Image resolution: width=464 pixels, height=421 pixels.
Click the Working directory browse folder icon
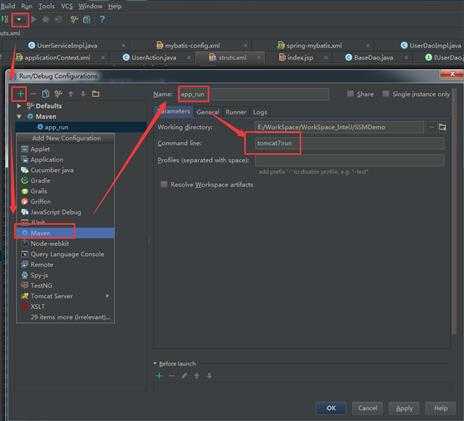click(442, 127)
